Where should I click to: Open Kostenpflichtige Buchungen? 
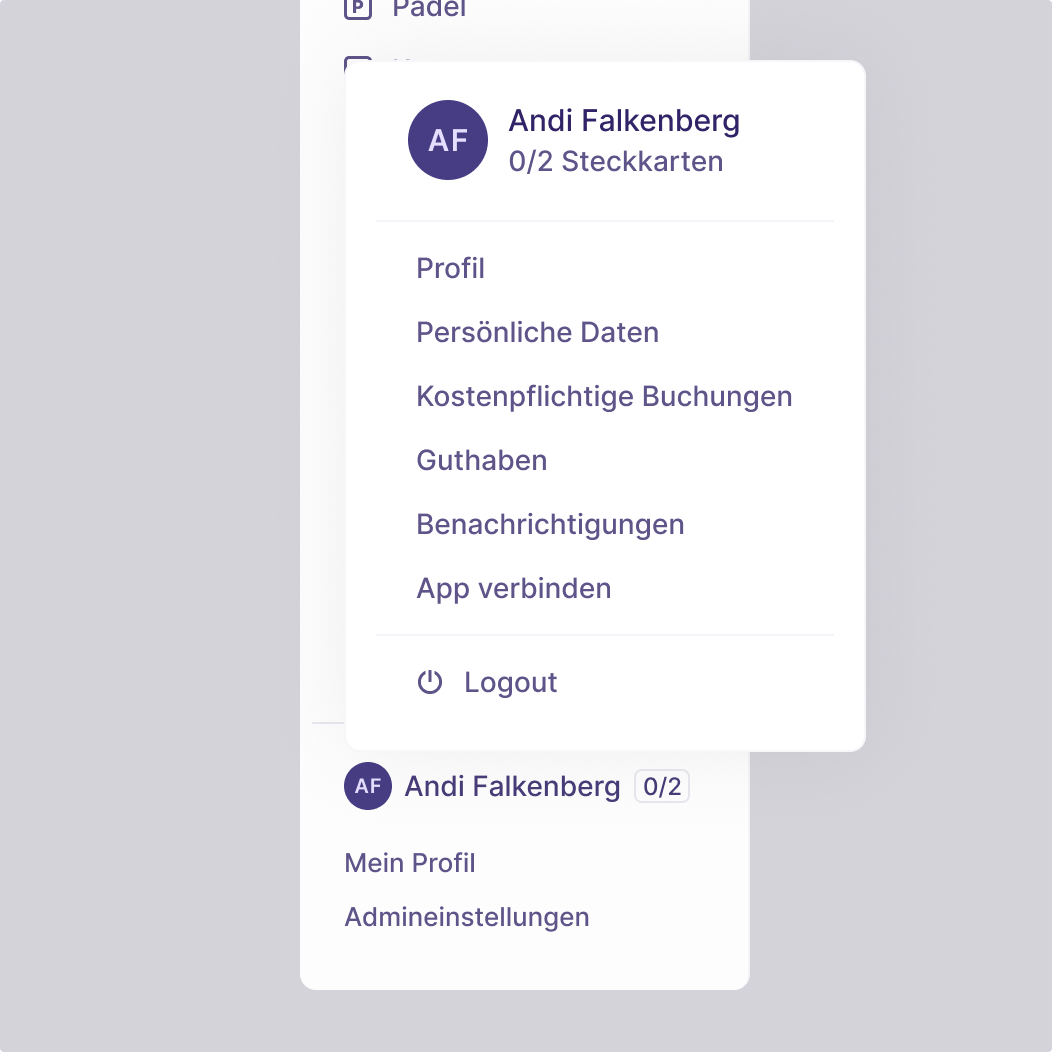(x=604, y=396)
